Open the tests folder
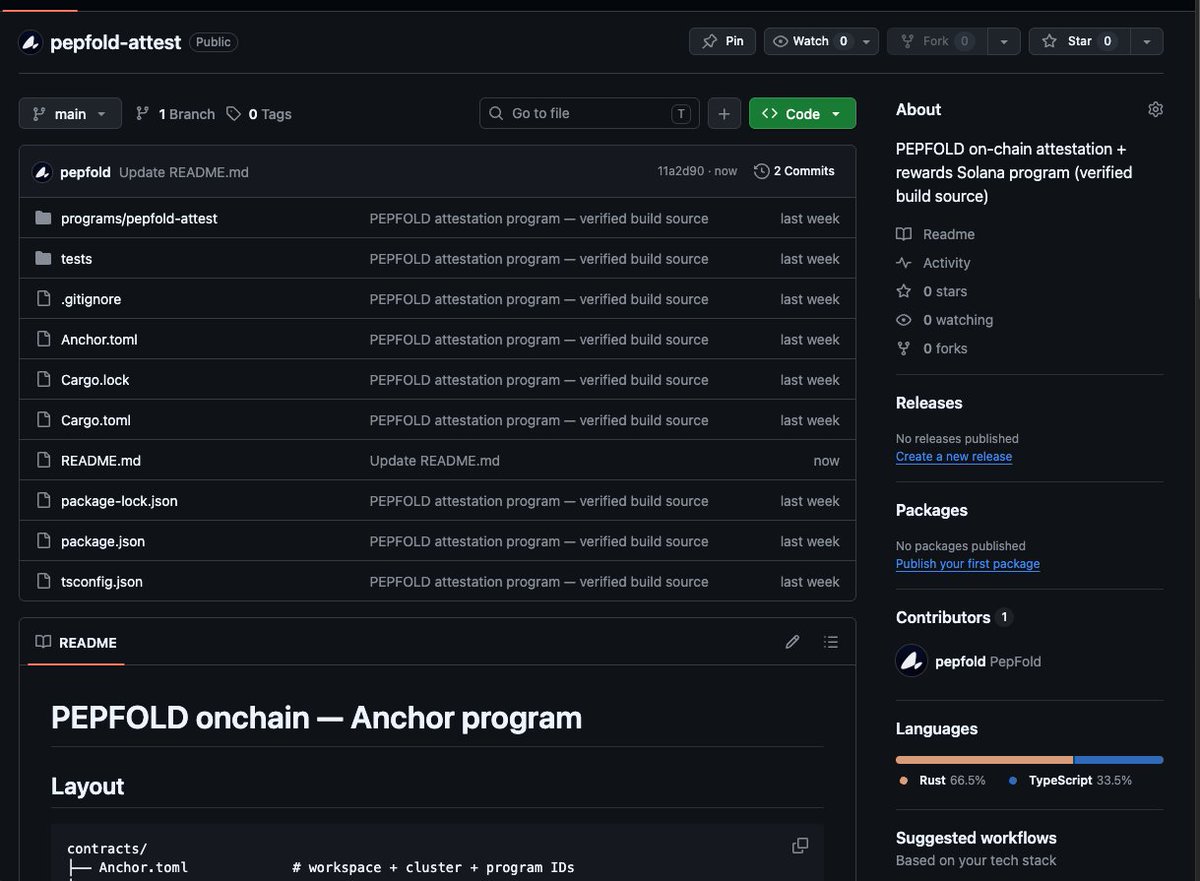The width and height of the screenshot is (1200, 881). point(76,258)
